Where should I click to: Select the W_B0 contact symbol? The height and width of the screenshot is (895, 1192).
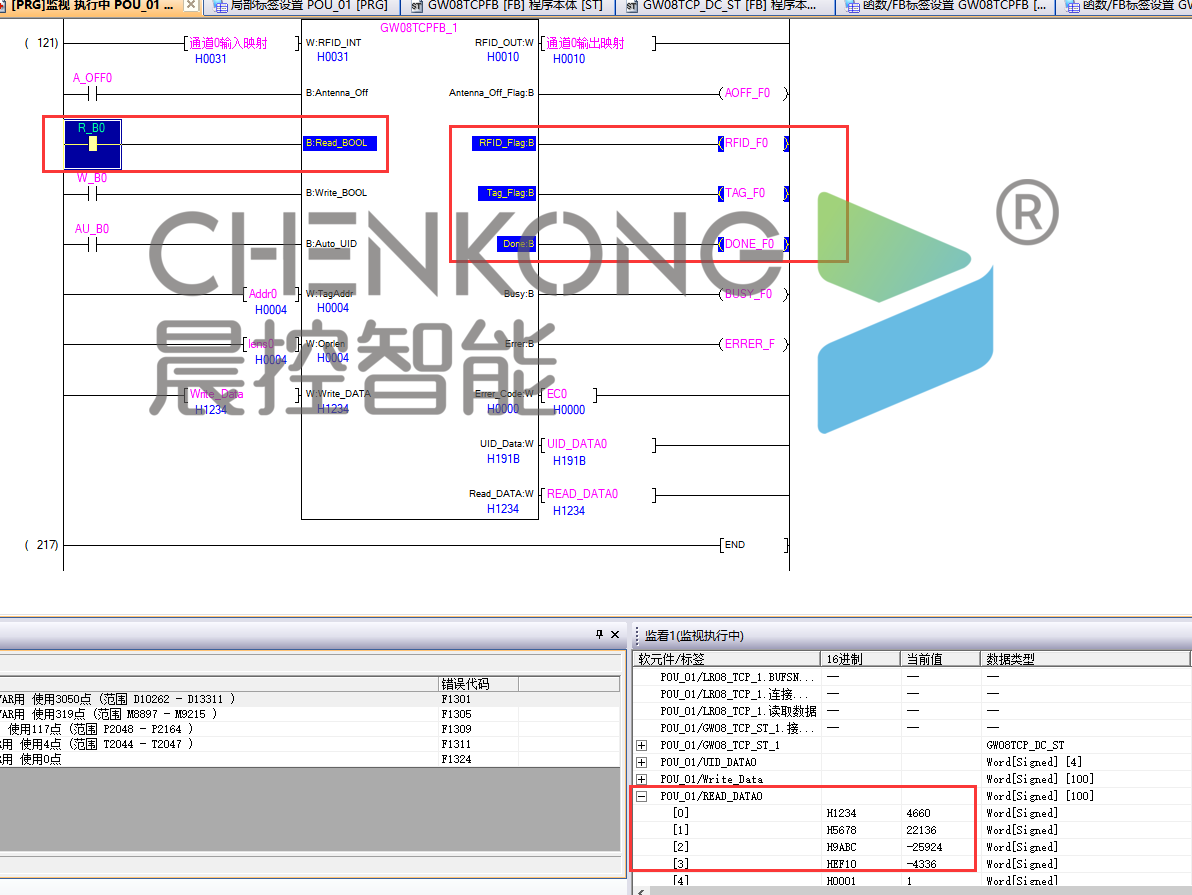click(x=92, y=194)
